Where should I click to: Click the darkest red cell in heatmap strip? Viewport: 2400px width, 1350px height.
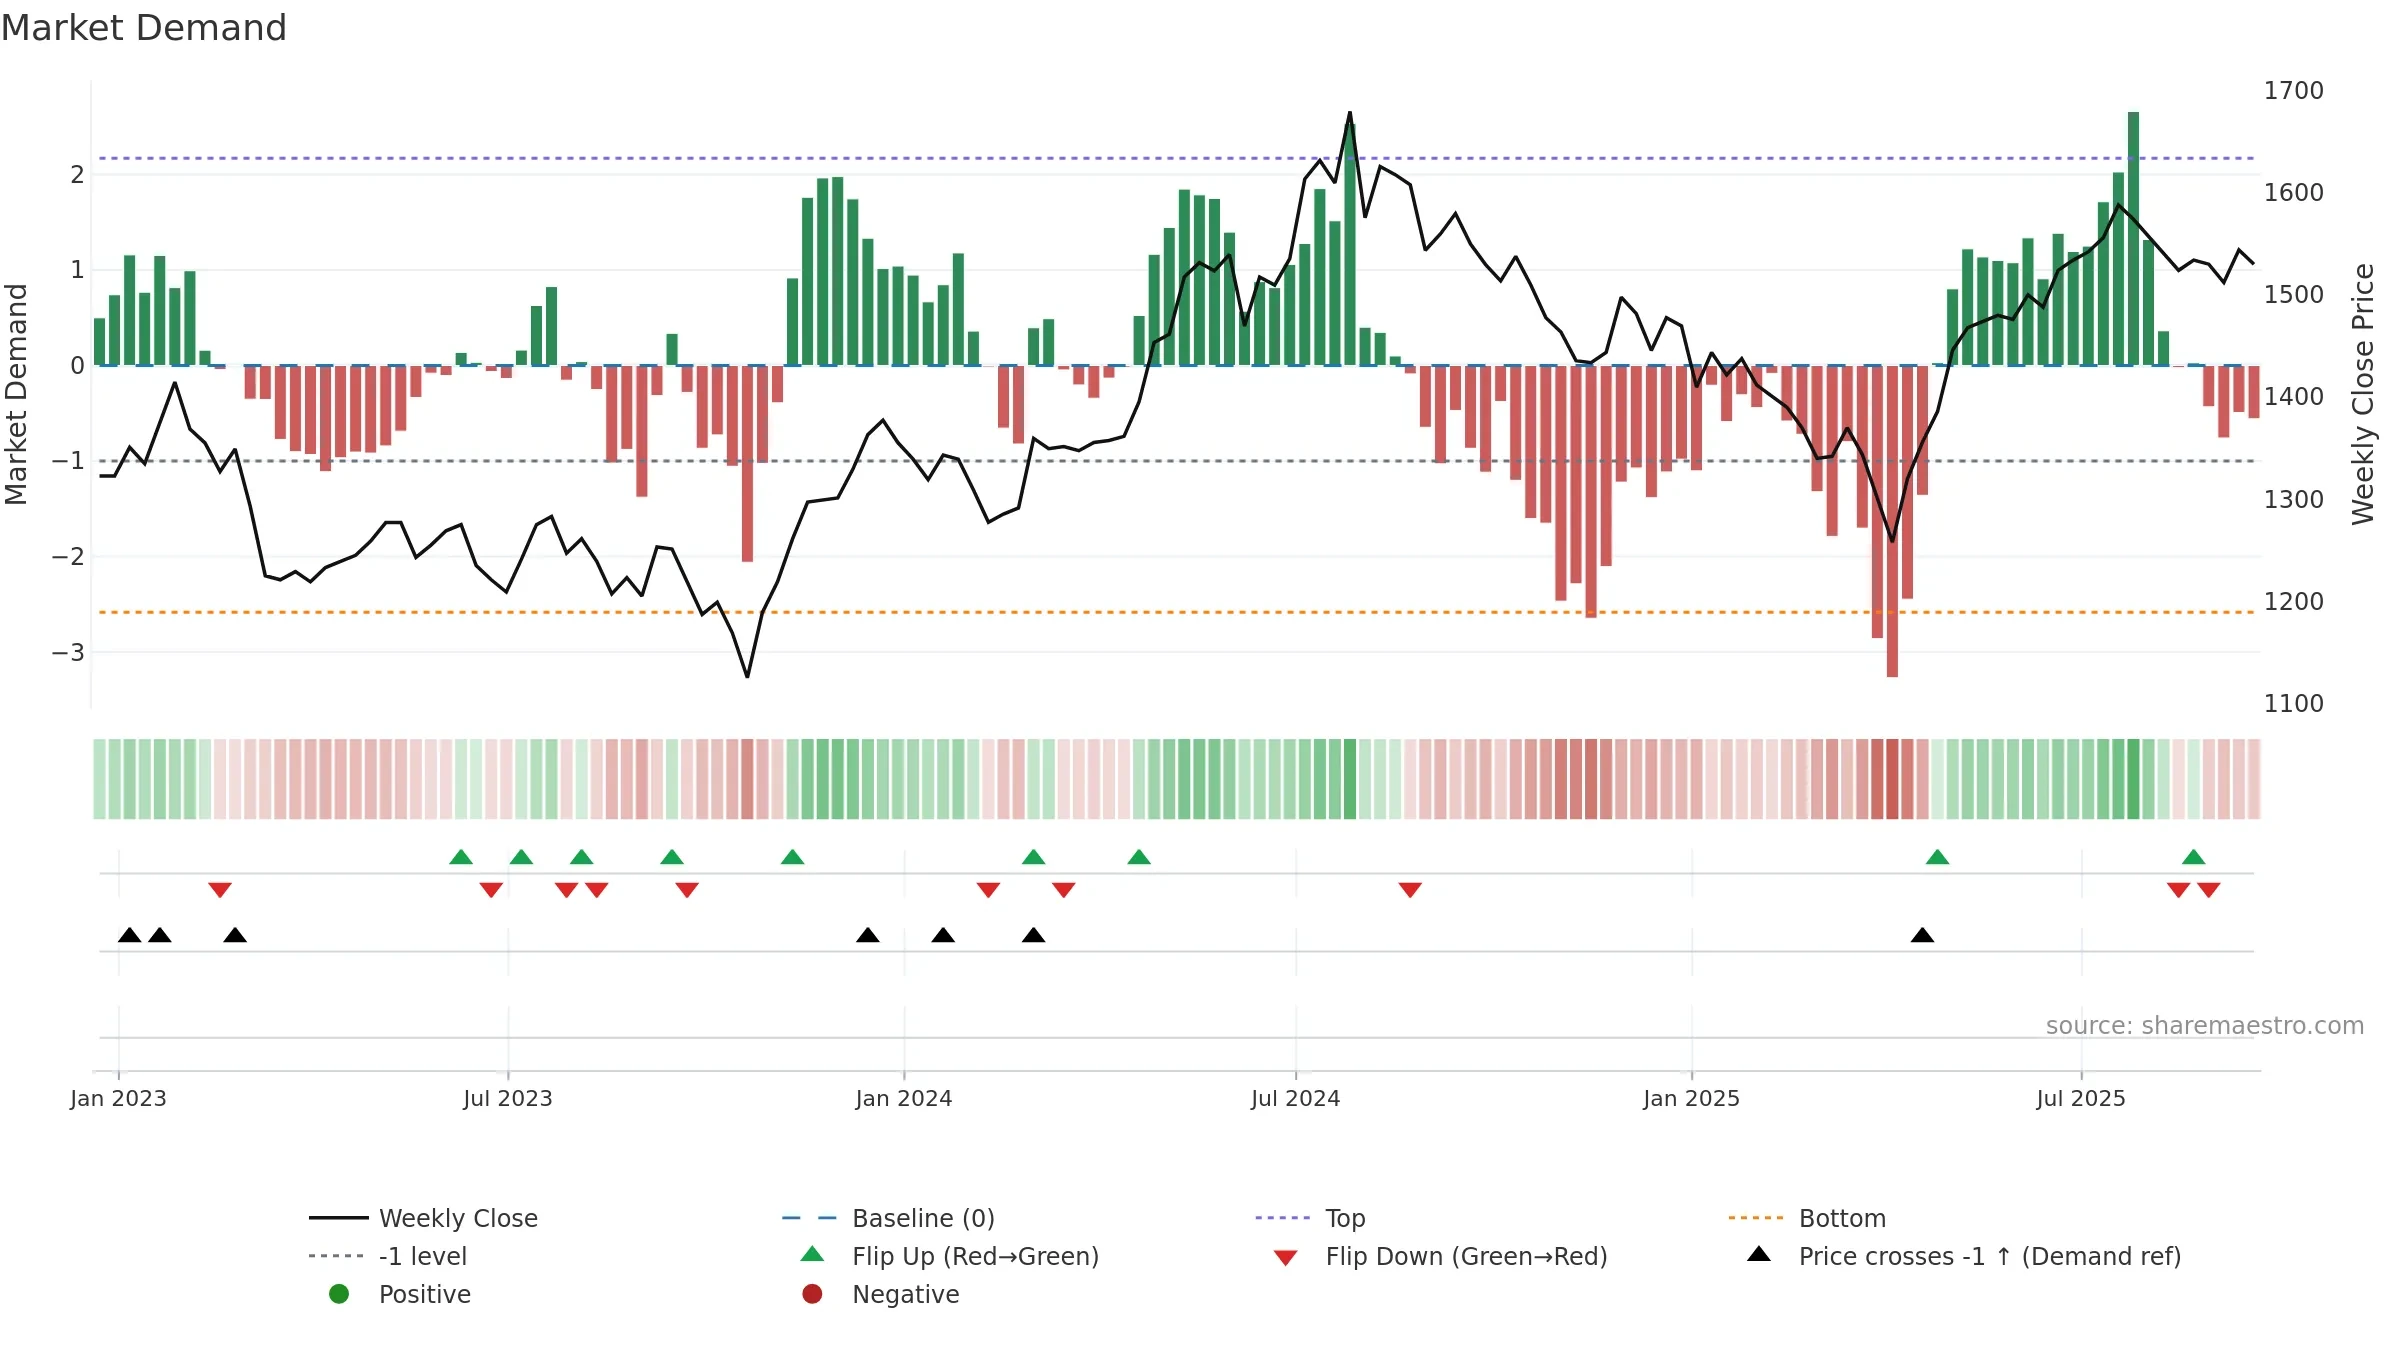click(1892, 779)
